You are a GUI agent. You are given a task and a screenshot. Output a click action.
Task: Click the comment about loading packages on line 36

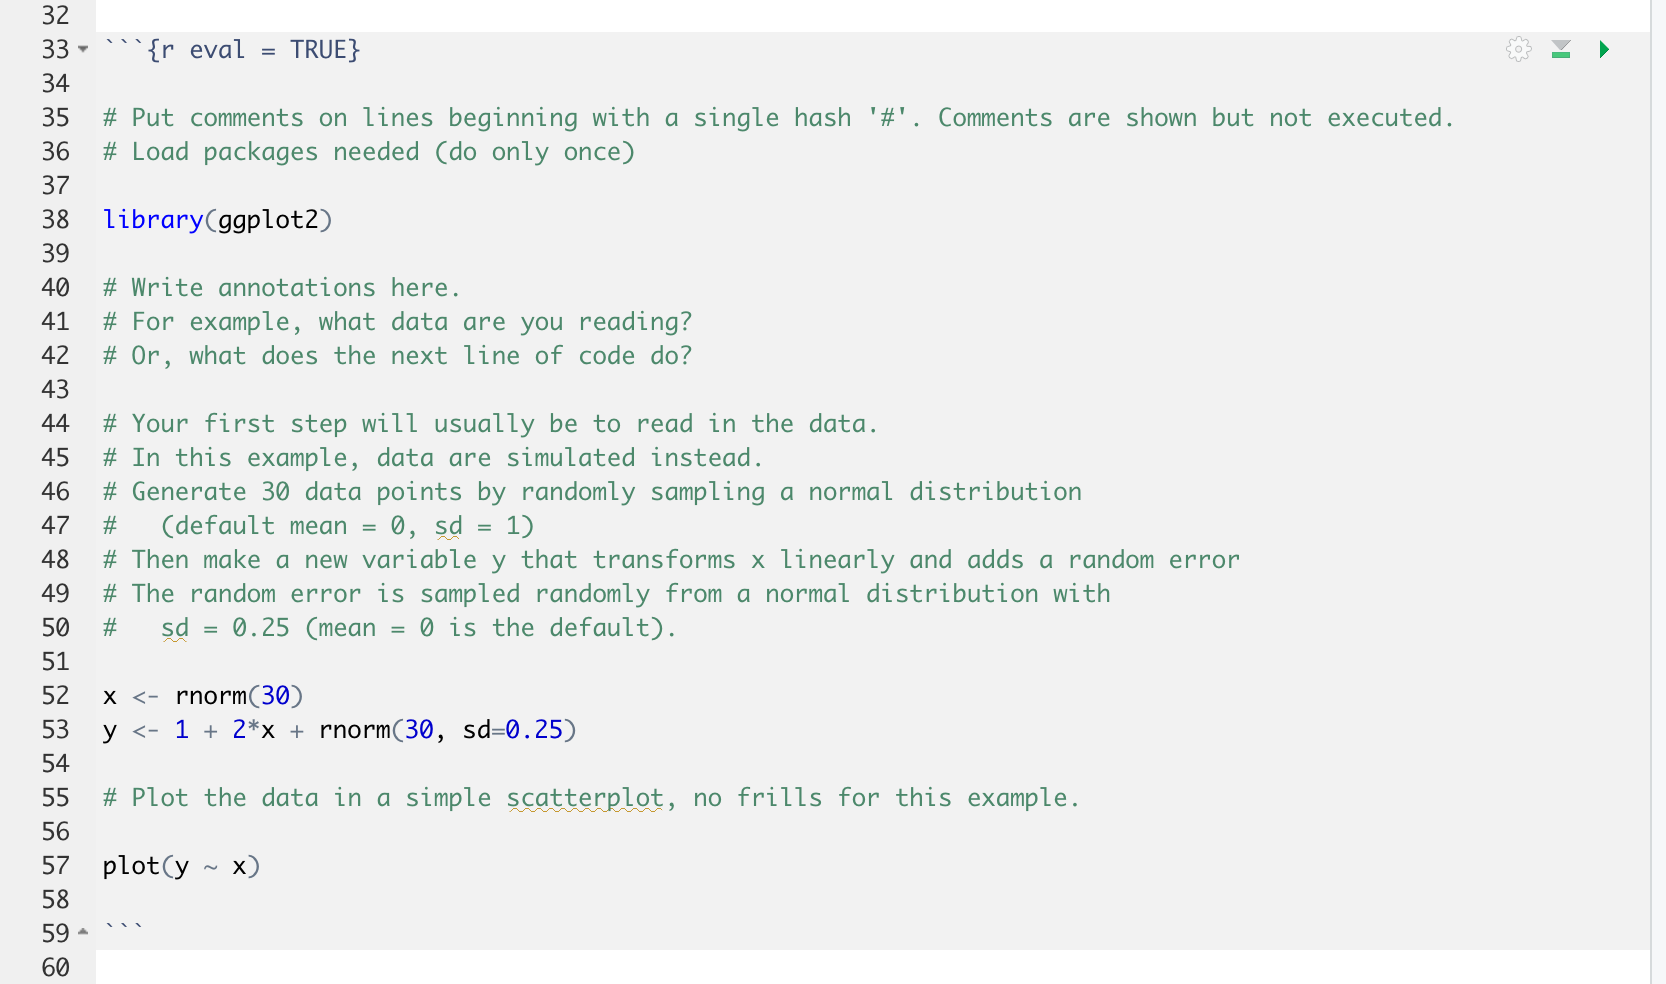[x=370, y=152]
